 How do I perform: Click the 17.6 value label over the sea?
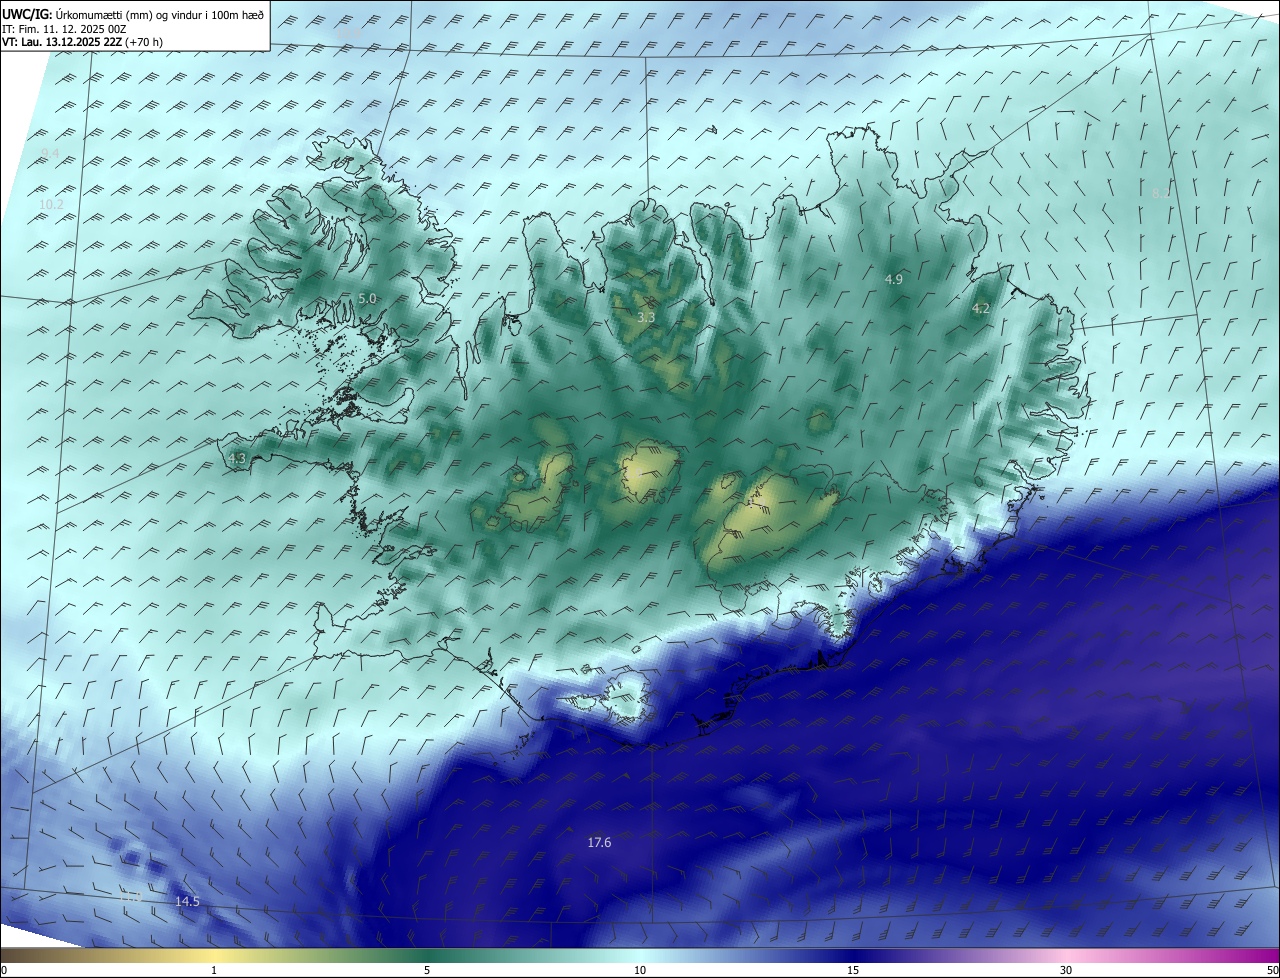599,843
